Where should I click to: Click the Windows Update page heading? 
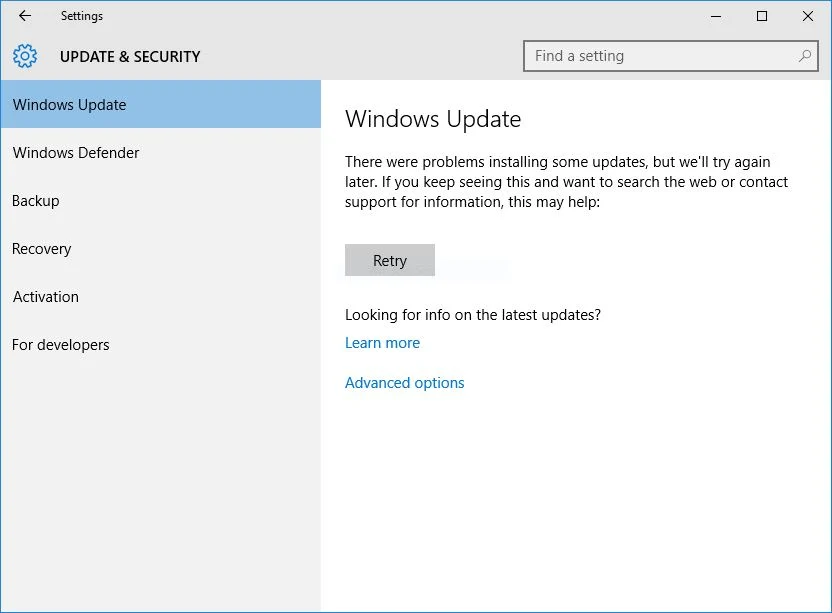pyautogui.click(x=433, y=119)
